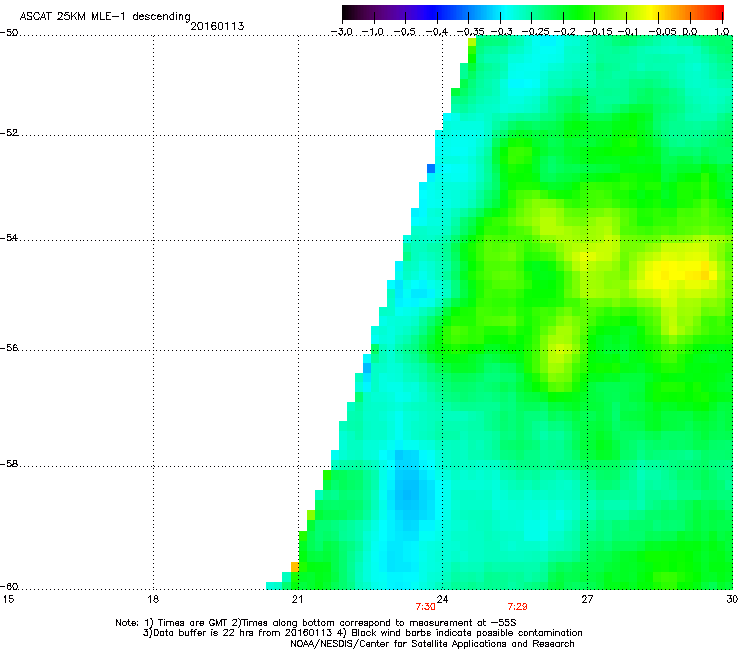Click the '18' longitude axis label
740x650 pixels.
153,599
